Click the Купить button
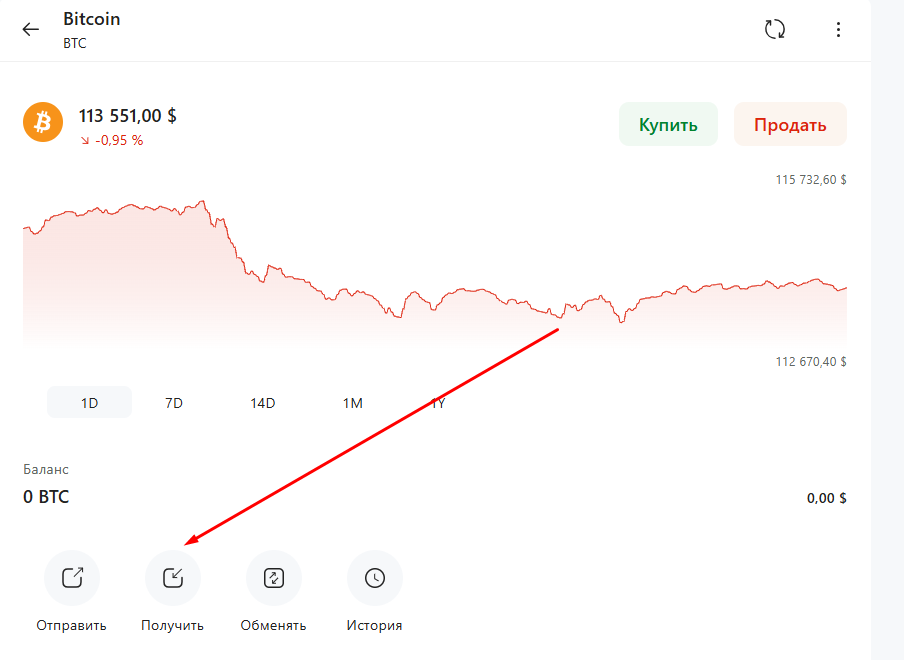This screenshot has width=904, height=660. 668,125
